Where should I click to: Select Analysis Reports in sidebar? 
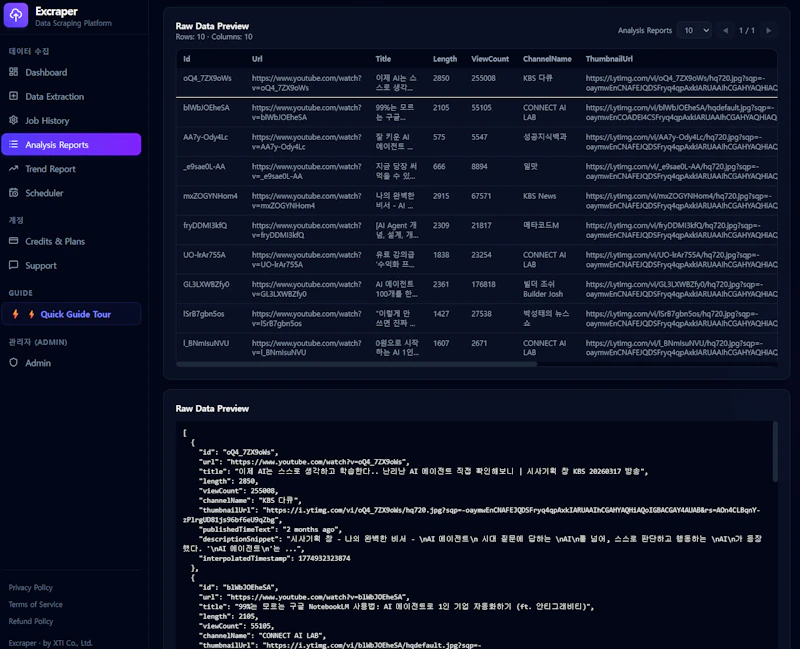point(71,144)
